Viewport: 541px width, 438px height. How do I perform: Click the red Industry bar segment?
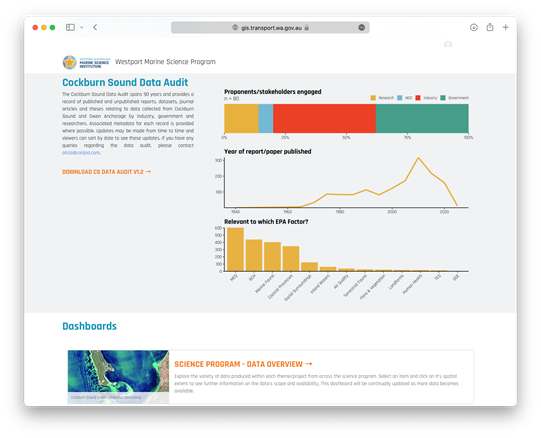[324, 118]
